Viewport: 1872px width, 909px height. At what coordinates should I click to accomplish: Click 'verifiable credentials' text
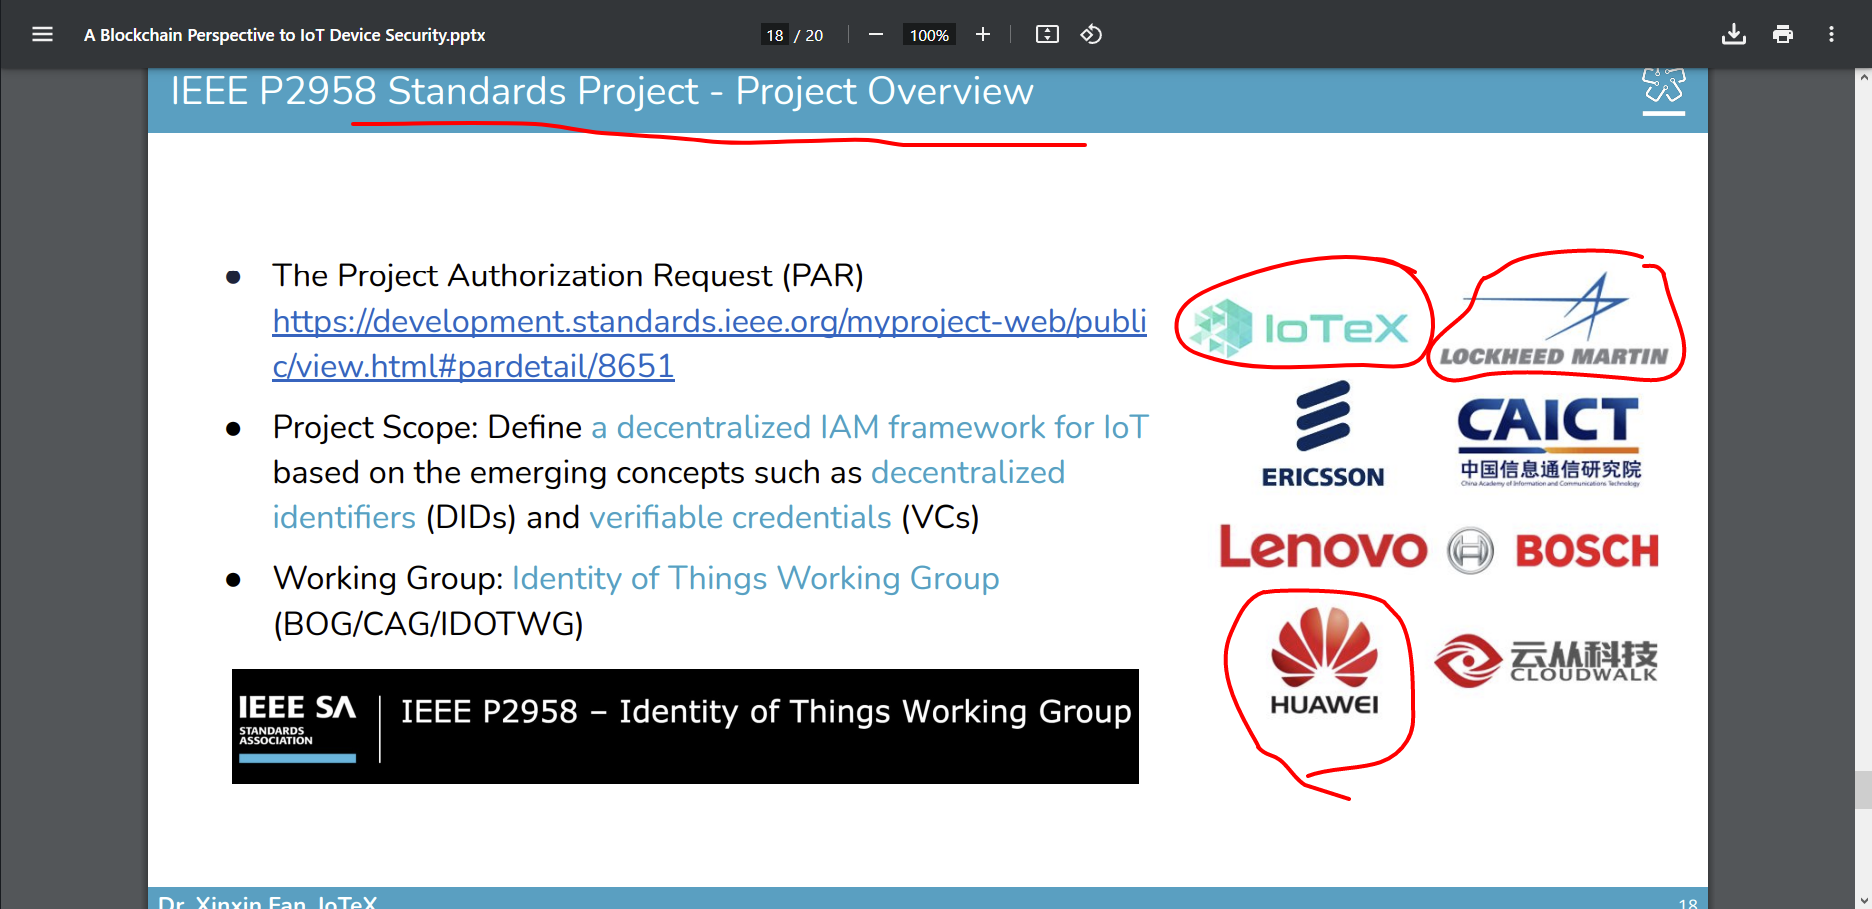740,517
